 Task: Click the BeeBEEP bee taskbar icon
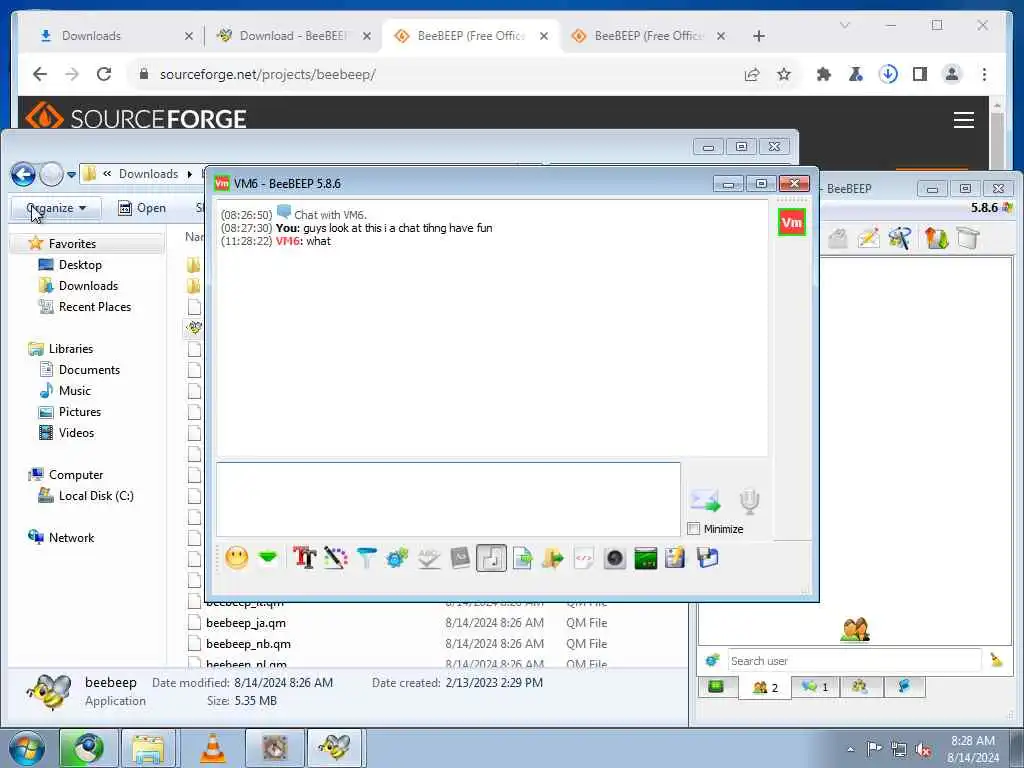334,748
